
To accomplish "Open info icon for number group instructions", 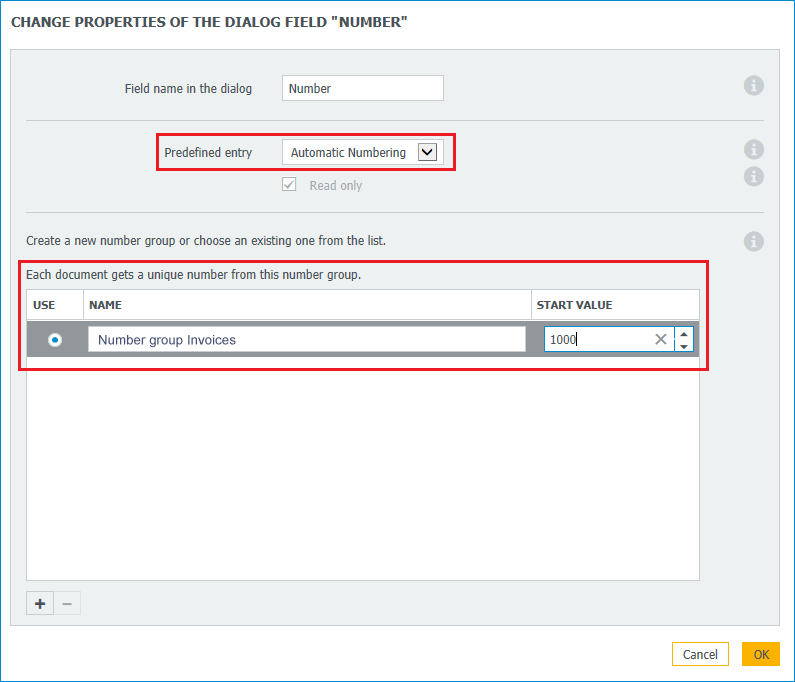I will (x=754, y=241).
